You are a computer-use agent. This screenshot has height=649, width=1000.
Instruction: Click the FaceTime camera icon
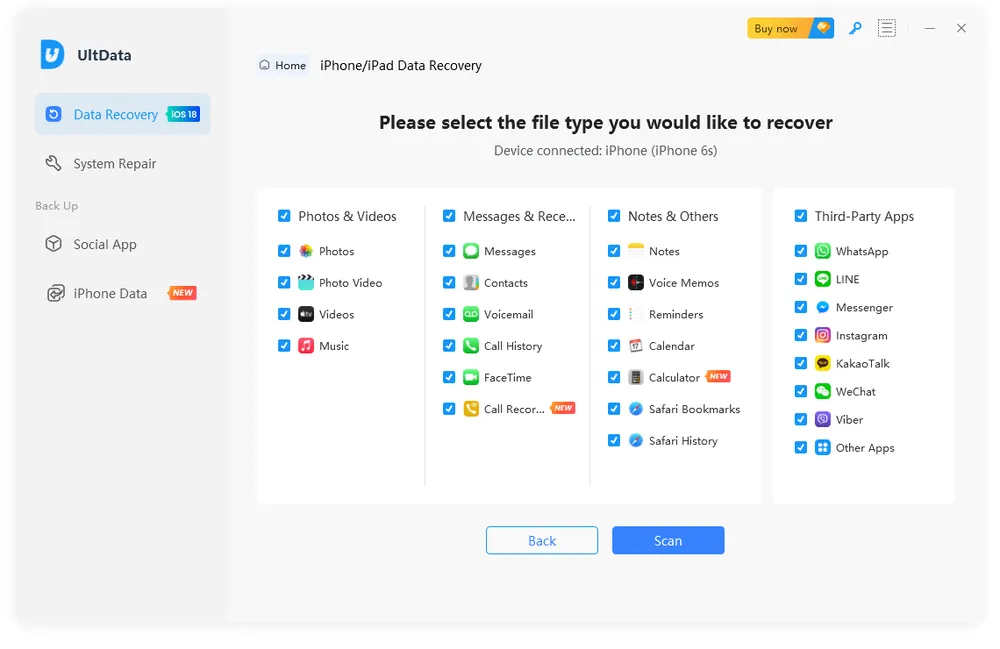coord(471,377)
